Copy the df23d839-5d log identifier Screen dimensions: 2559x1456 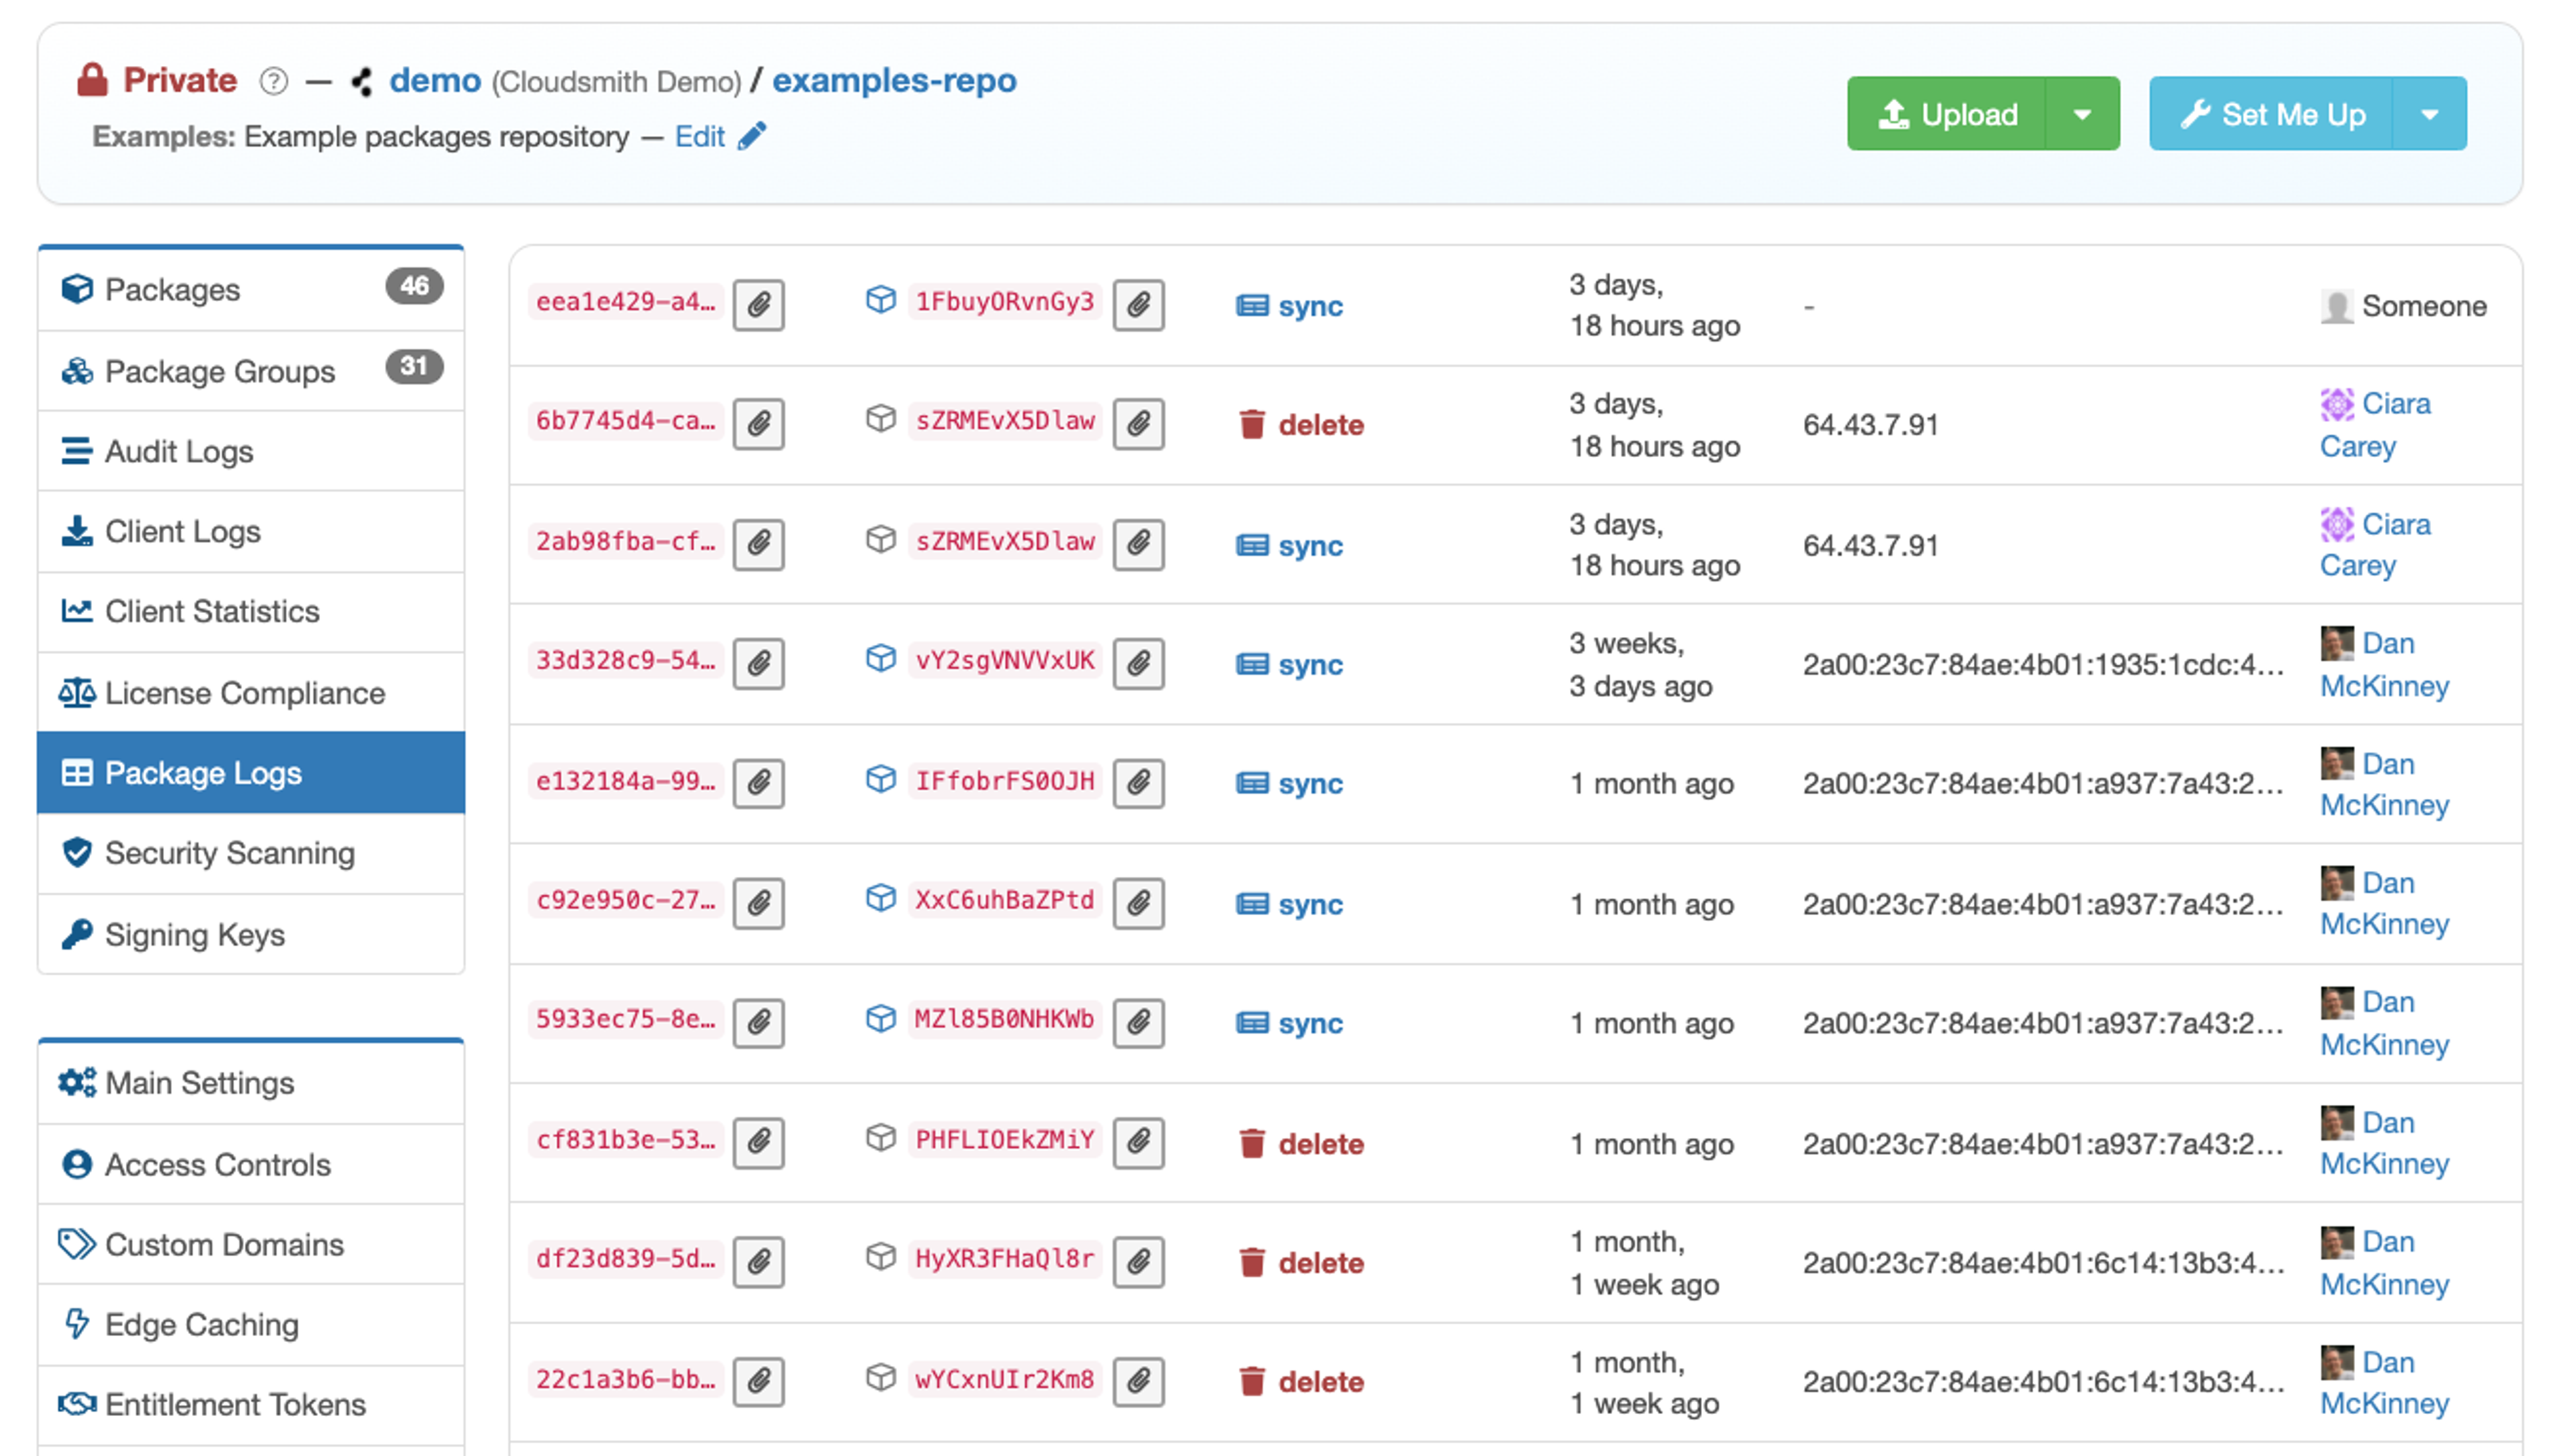click(x=758, y=1262)
